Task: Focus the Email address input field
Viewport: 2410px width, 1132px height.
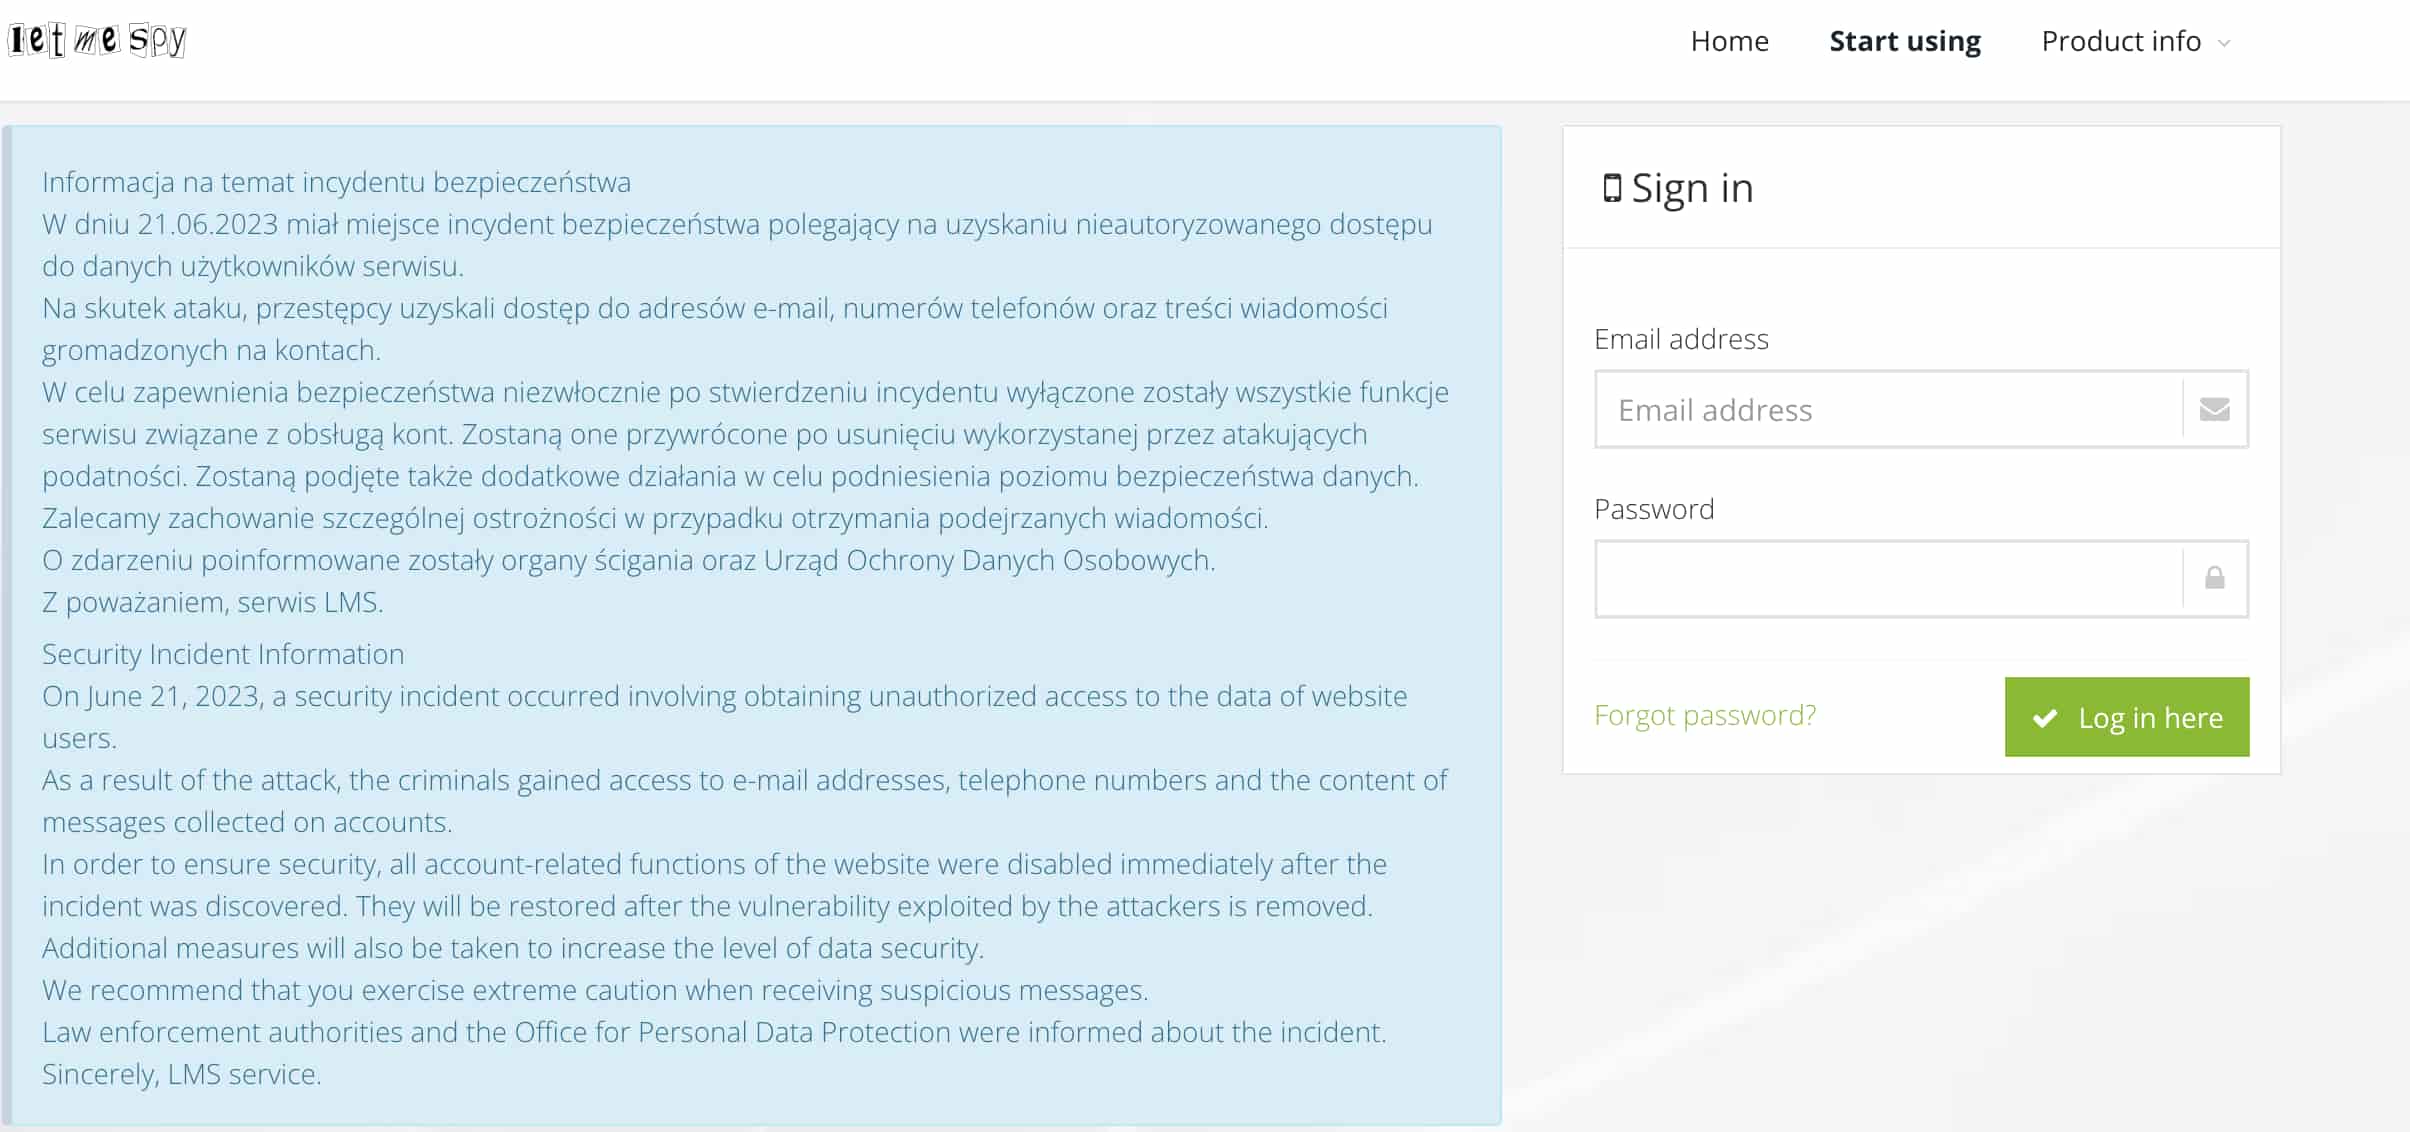Action: point(1888,410)
